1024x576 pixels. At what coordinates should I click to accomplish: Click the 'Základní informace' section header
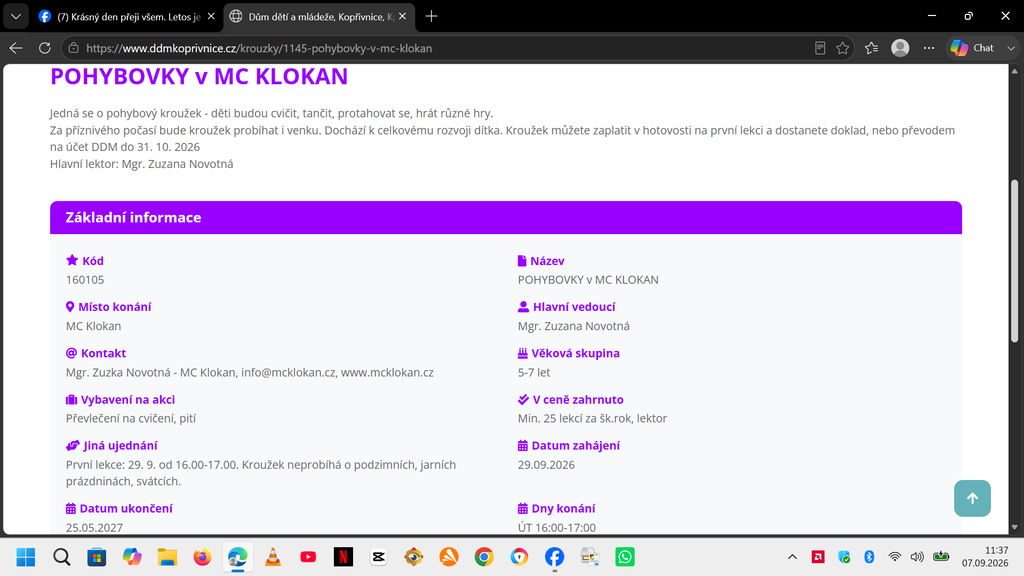coord(505,217)
